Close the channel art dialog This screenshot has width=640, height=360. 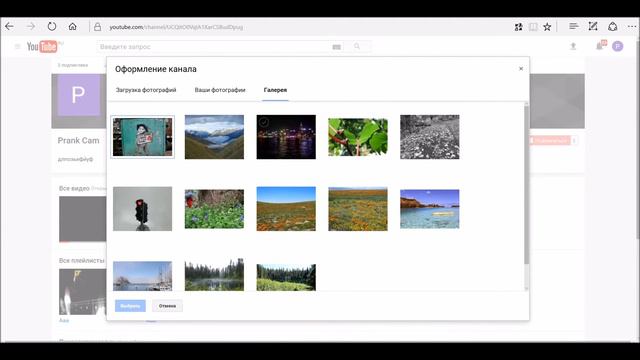[521, 69]
